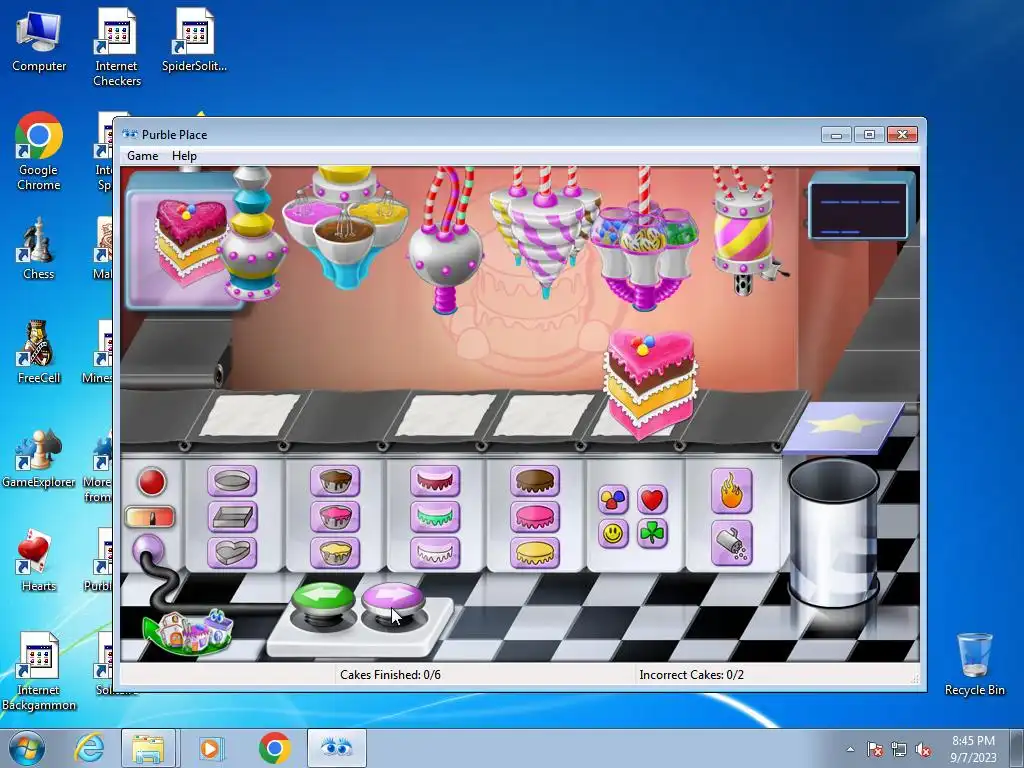Choose chocolate cake batter button
The height and width of the screenshot is (768, 1024).
[x=334, y=481]
